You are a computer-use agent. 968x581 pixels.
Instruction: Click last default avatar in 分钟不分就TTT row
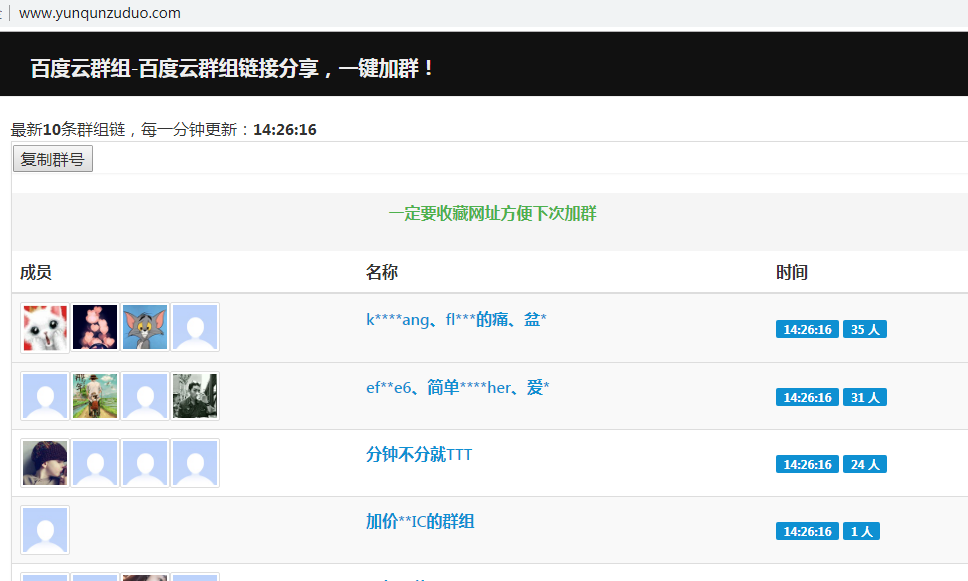[195, 463]
